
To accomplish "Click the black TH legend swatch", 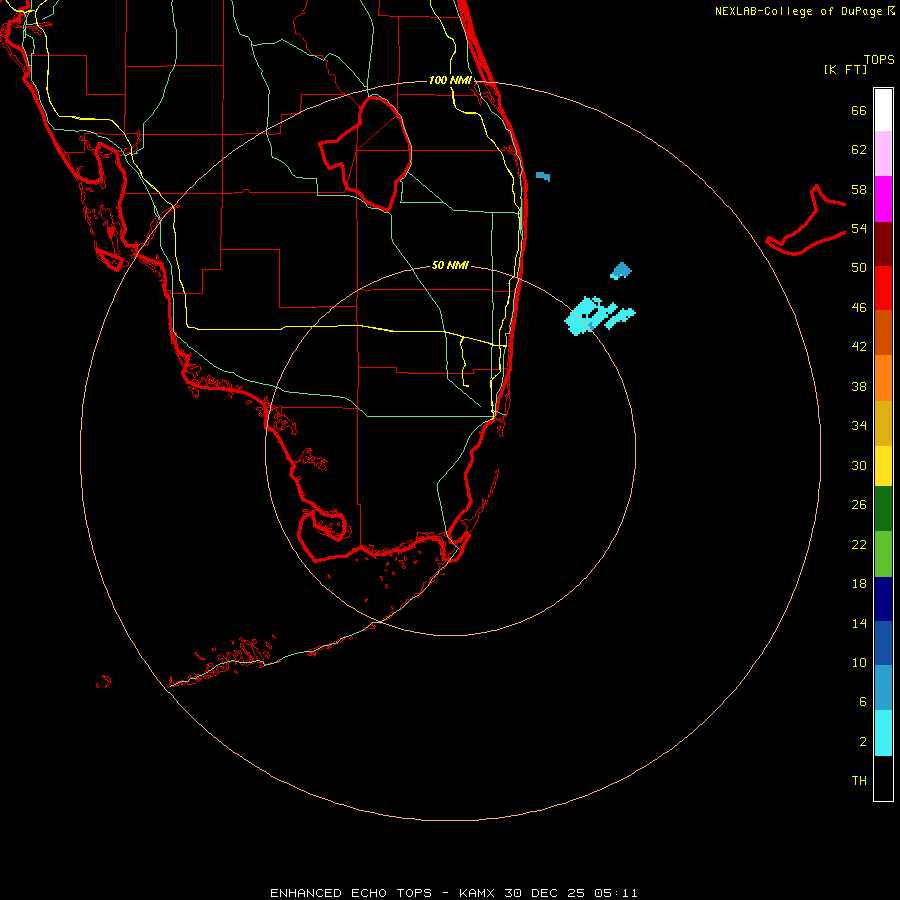I will click(x=883, y=778).
